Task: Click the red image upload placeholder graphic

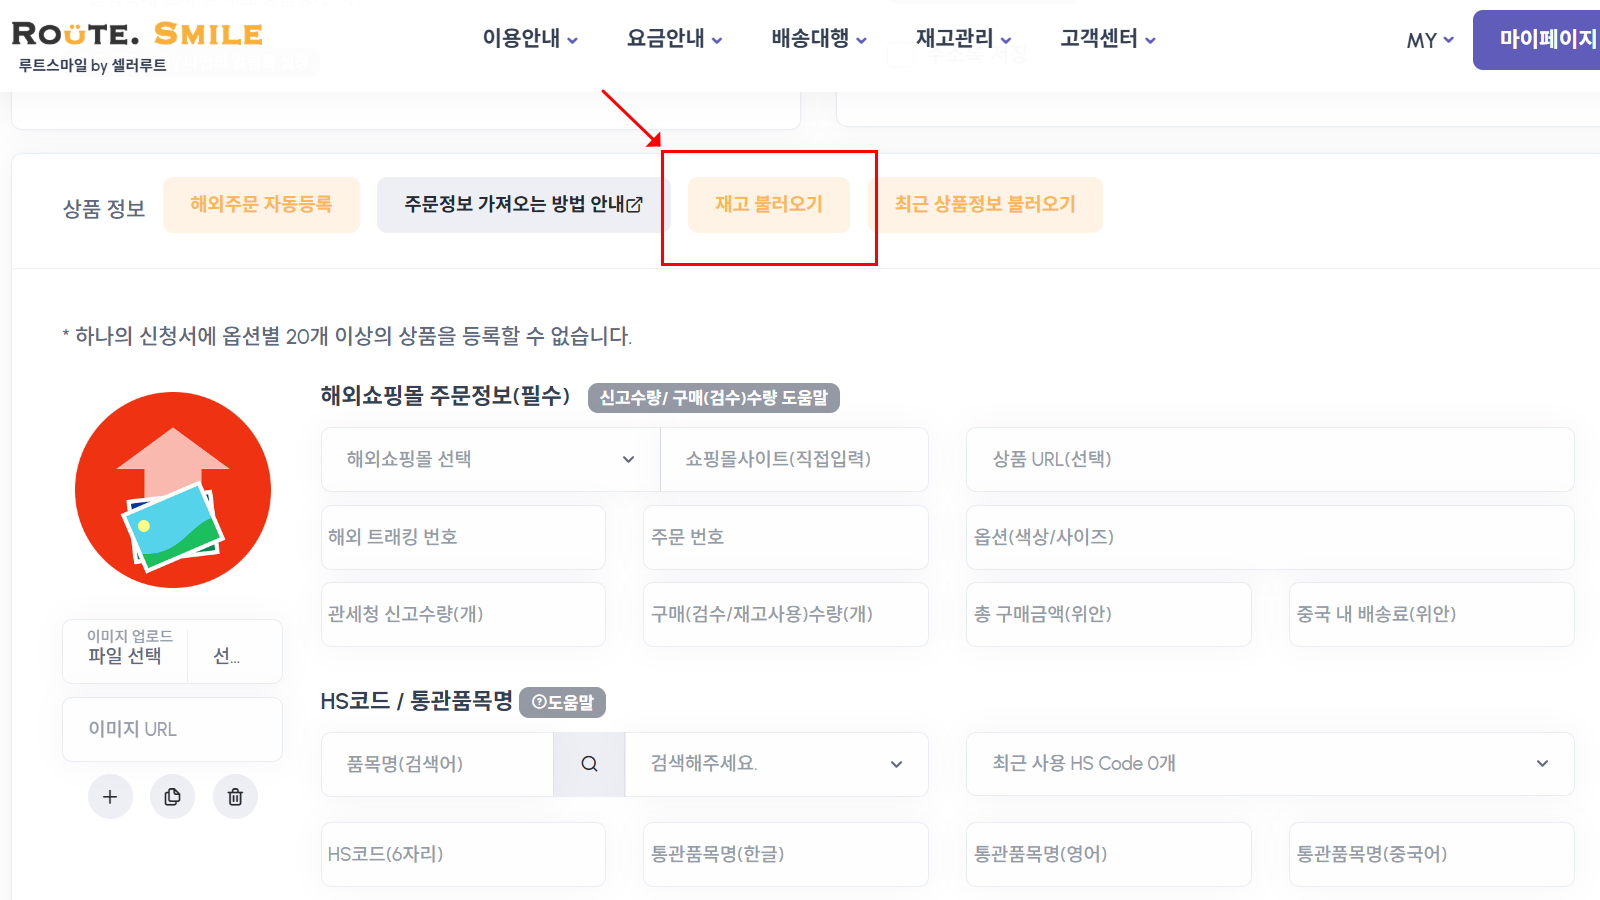Action: (172, 489)
